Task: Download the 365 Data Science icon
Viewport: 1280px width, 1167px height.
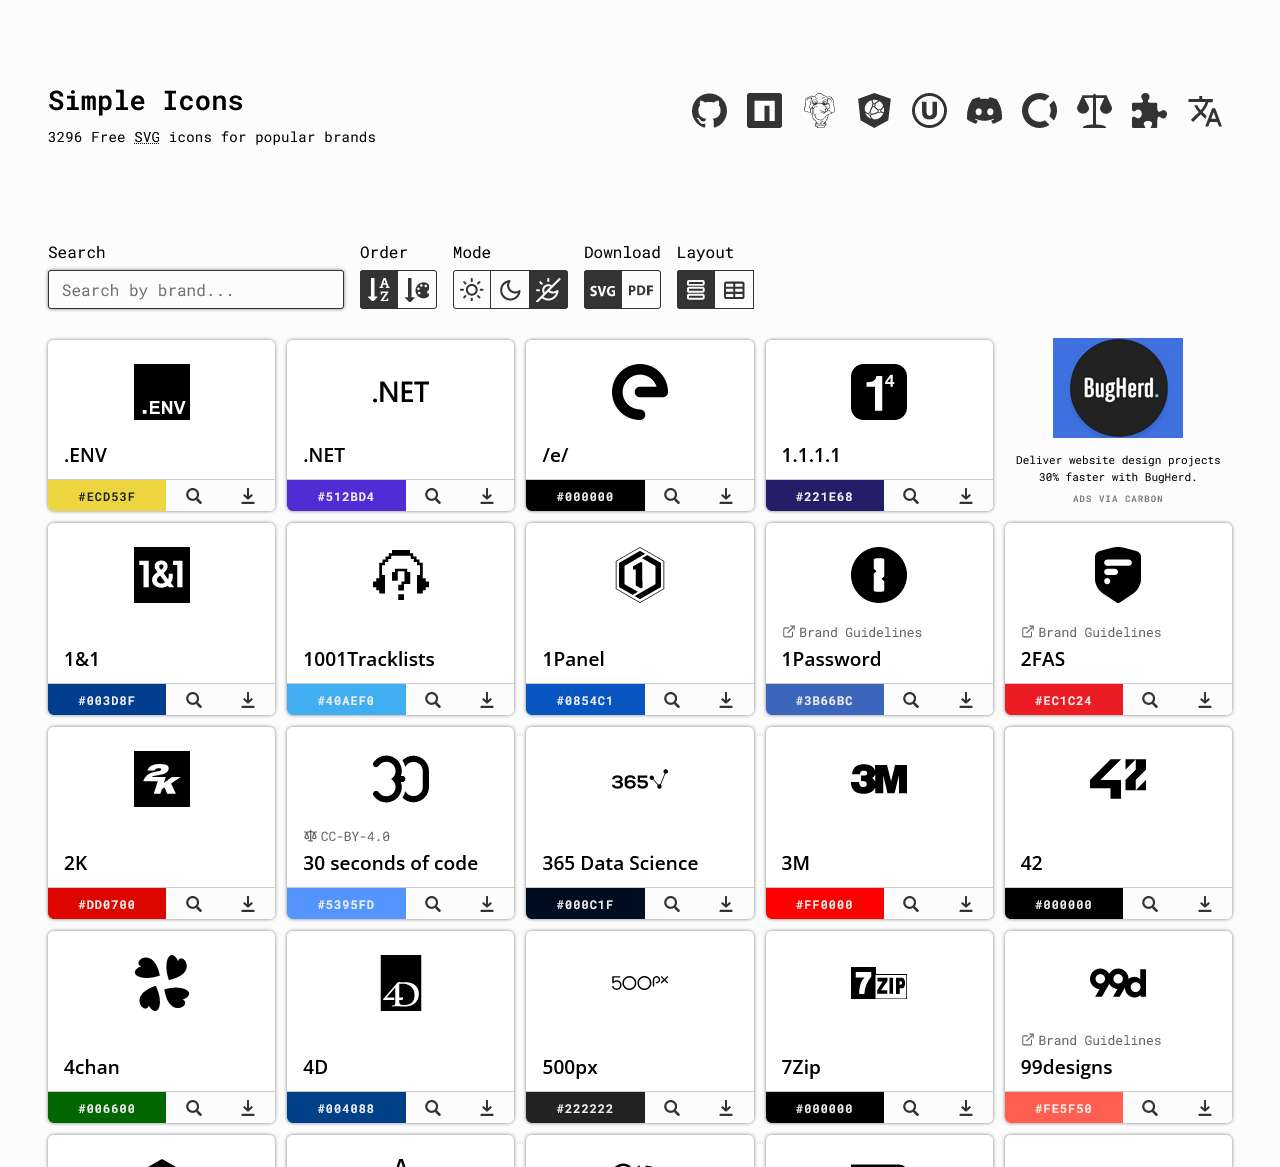Action: click(x=726, y=904)
